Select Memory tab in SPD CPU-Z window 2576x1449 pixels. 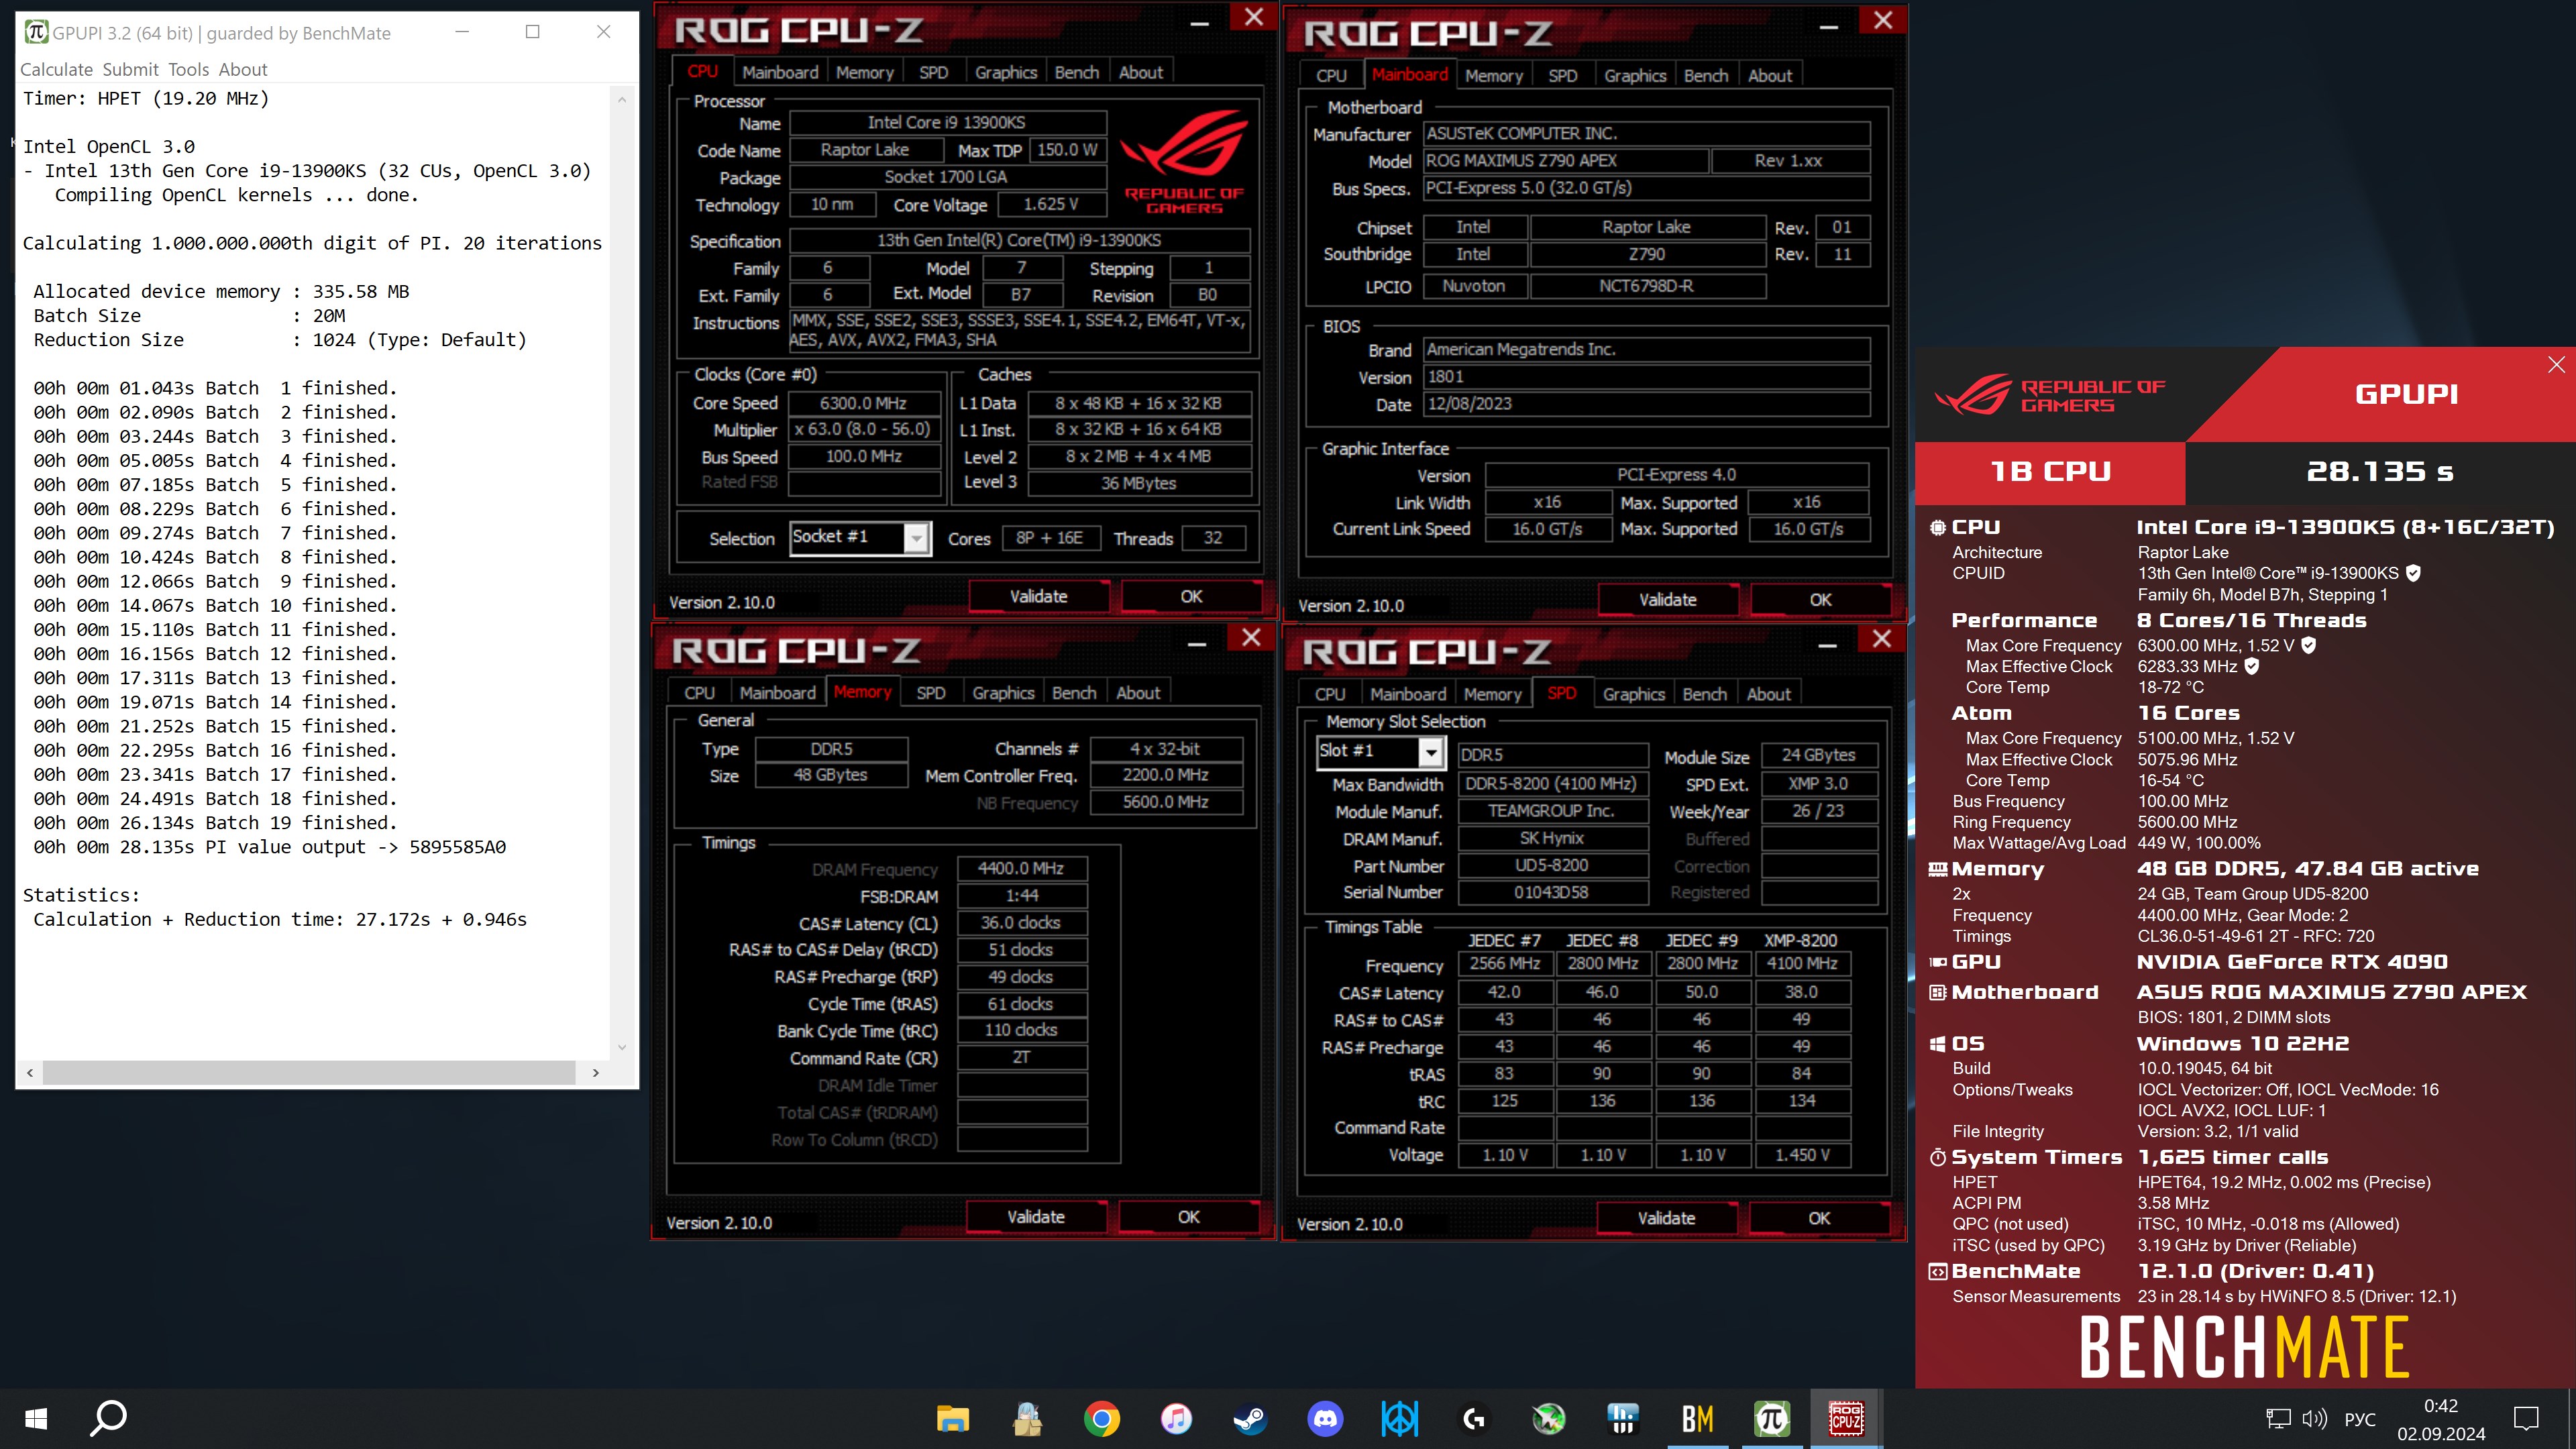(x=1492, y=694)
